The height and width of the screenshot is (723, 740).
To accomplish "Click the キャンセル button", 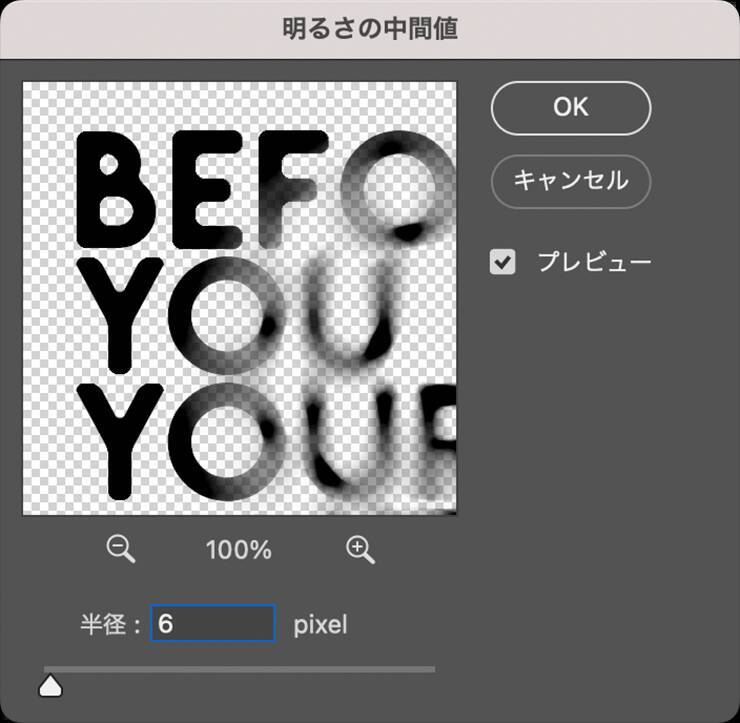I will (x=571, y=181).
